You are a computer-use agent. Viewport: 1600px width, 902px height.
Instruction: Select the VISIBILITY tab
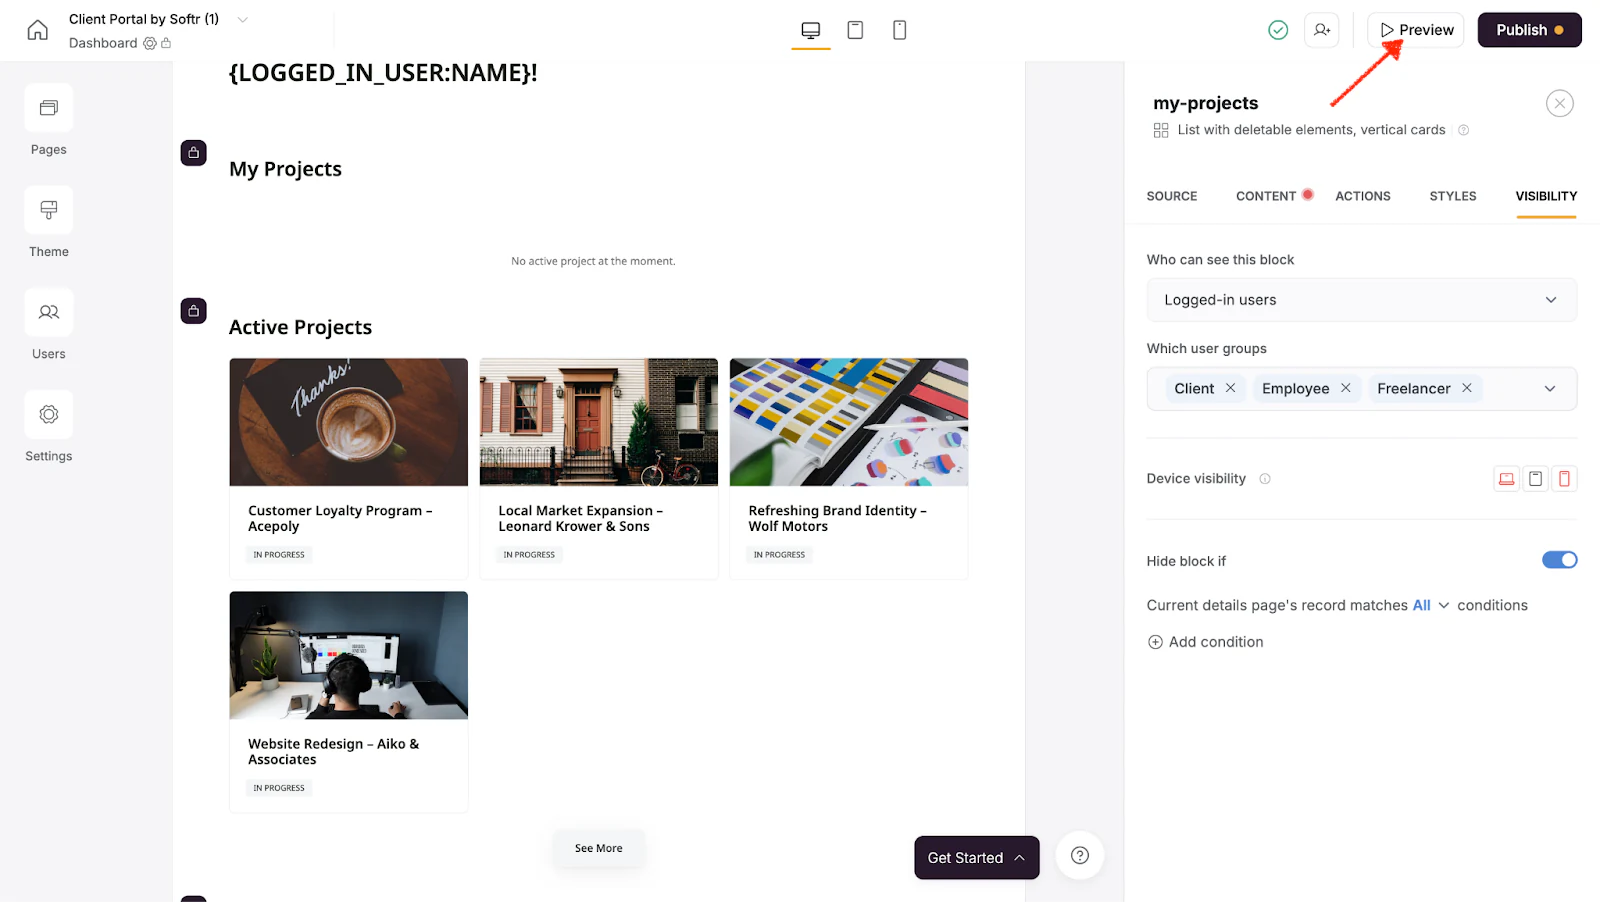coord(1546,196)
